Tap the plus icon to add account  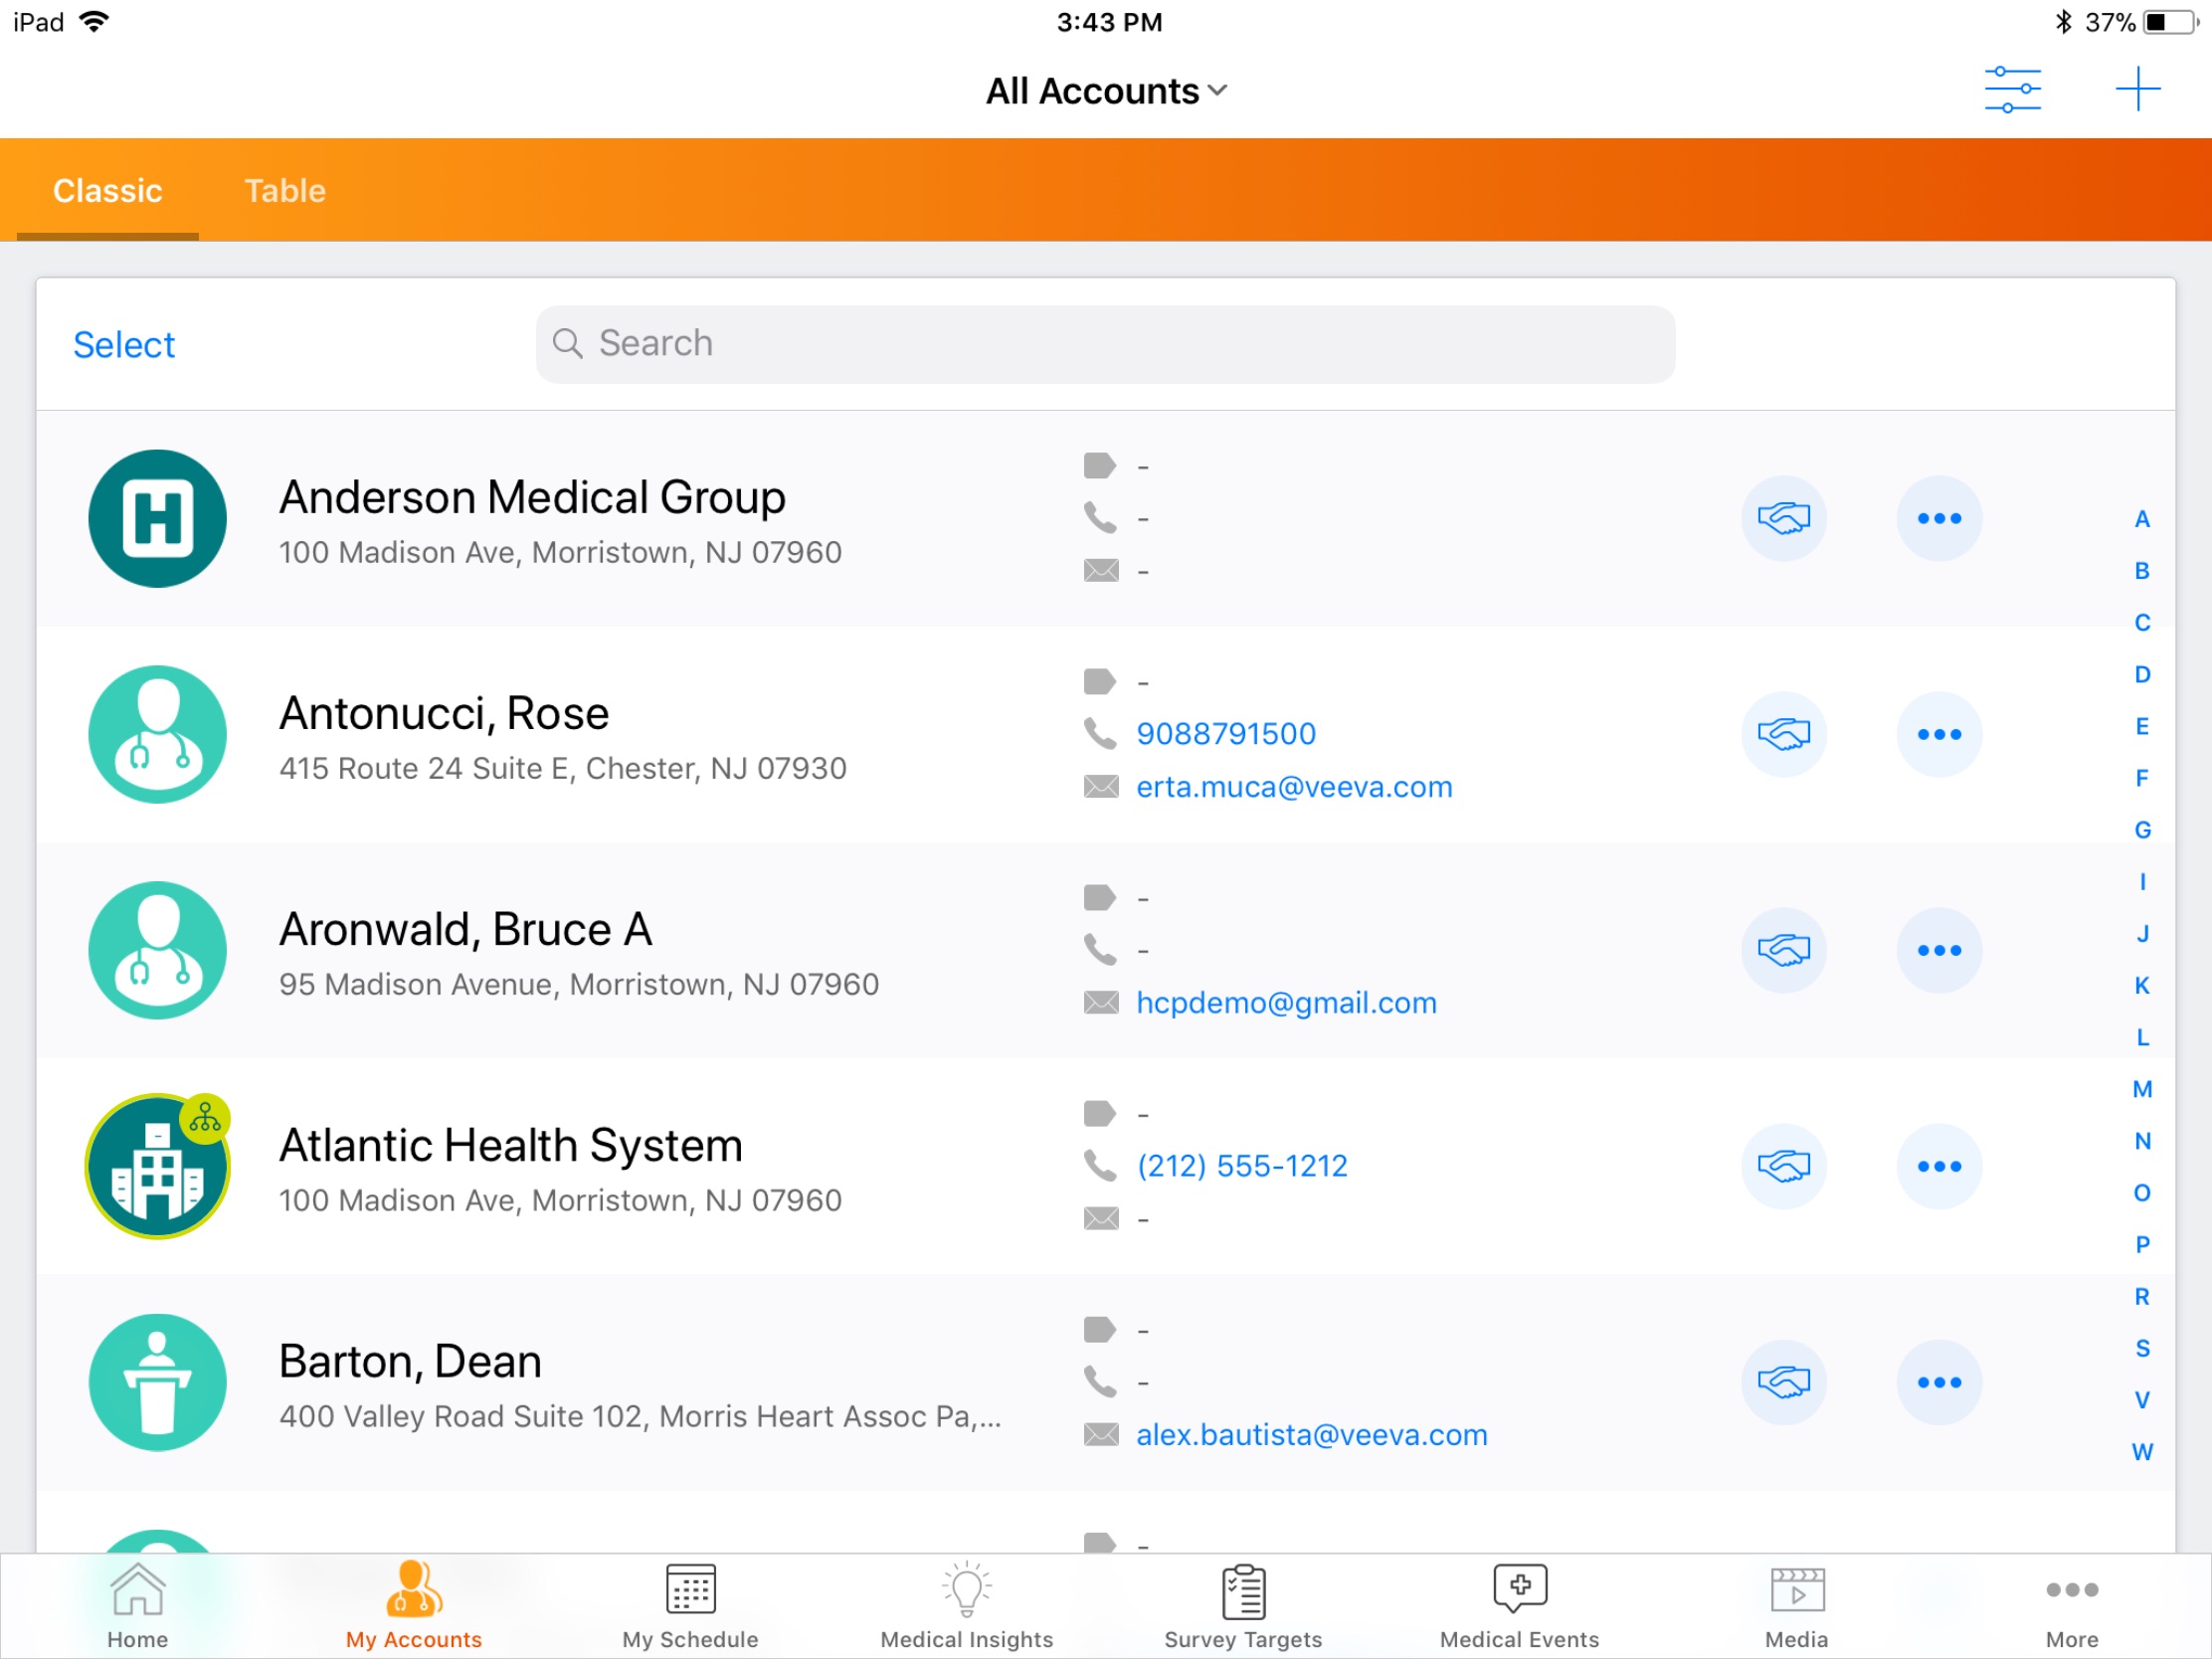point(2137,90)
